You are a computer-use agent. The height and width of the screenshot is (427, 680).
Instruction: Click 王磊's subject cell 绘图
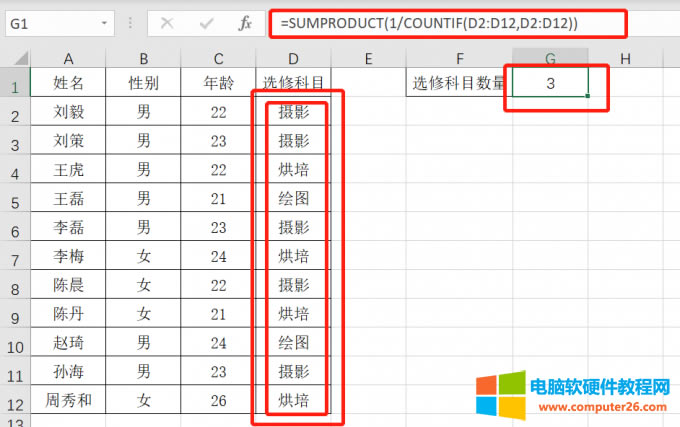pyautogui.click(x=293, y=199)
